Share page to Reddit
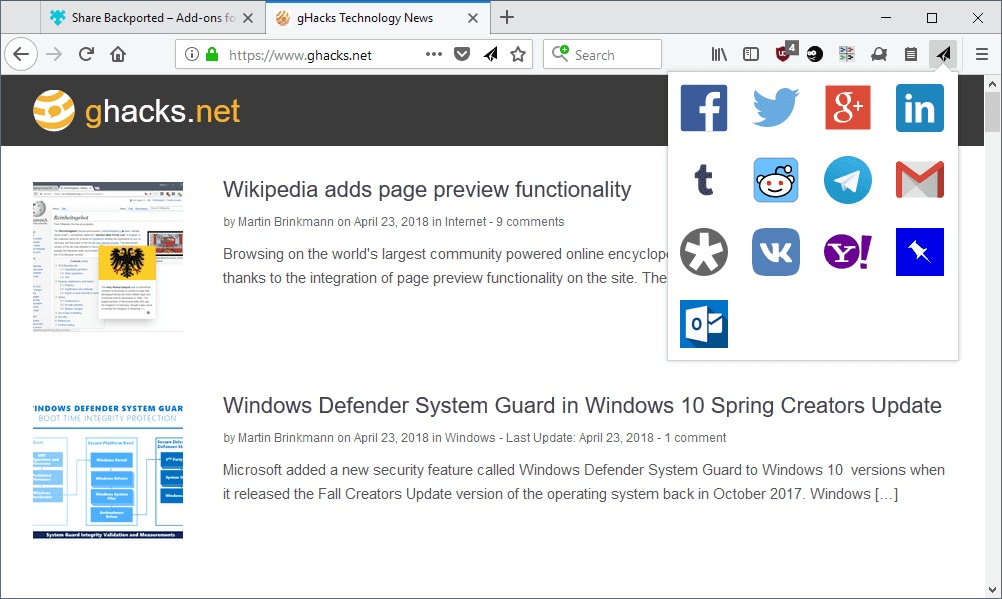The width and height of the screenshot is (1002, 599). coord(776,180)
